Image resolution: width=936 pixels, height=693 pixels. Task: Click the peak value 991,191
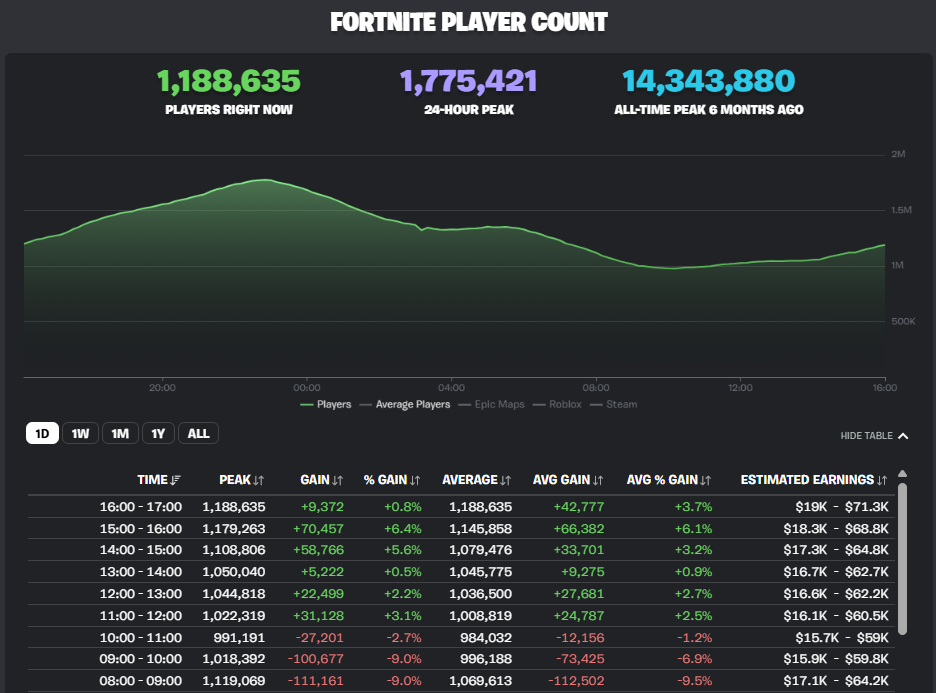[x=239, y=637]
